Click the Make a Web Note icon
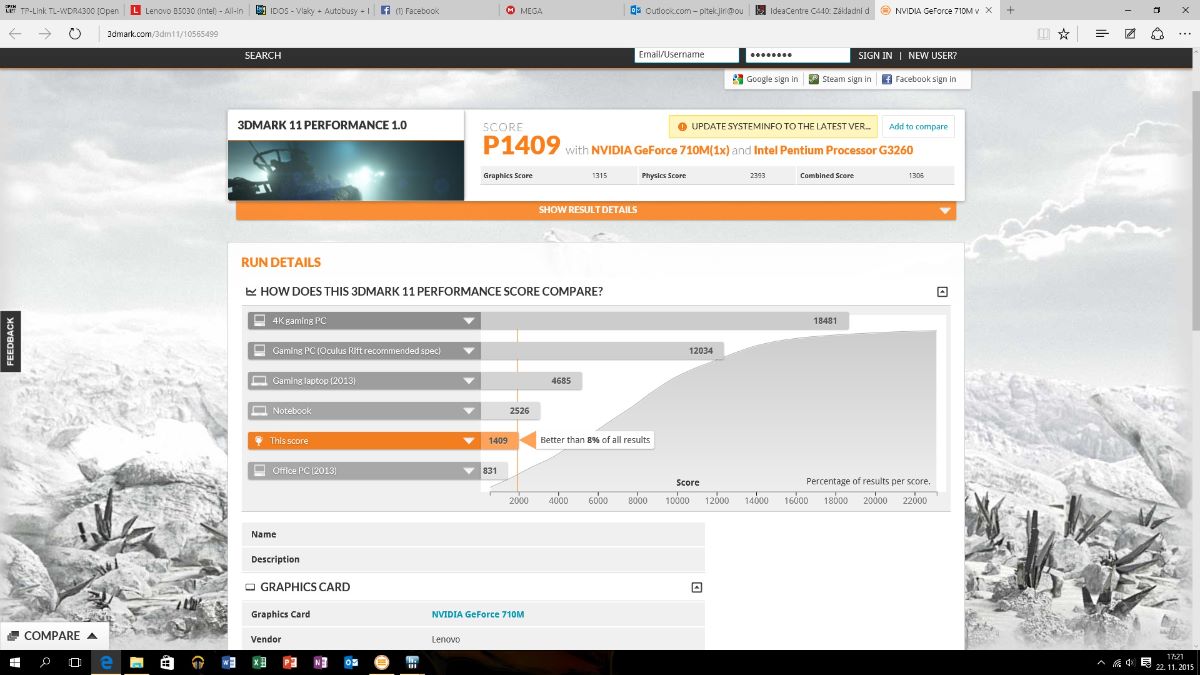1200x675 pixels. (x=1129, y=33)
